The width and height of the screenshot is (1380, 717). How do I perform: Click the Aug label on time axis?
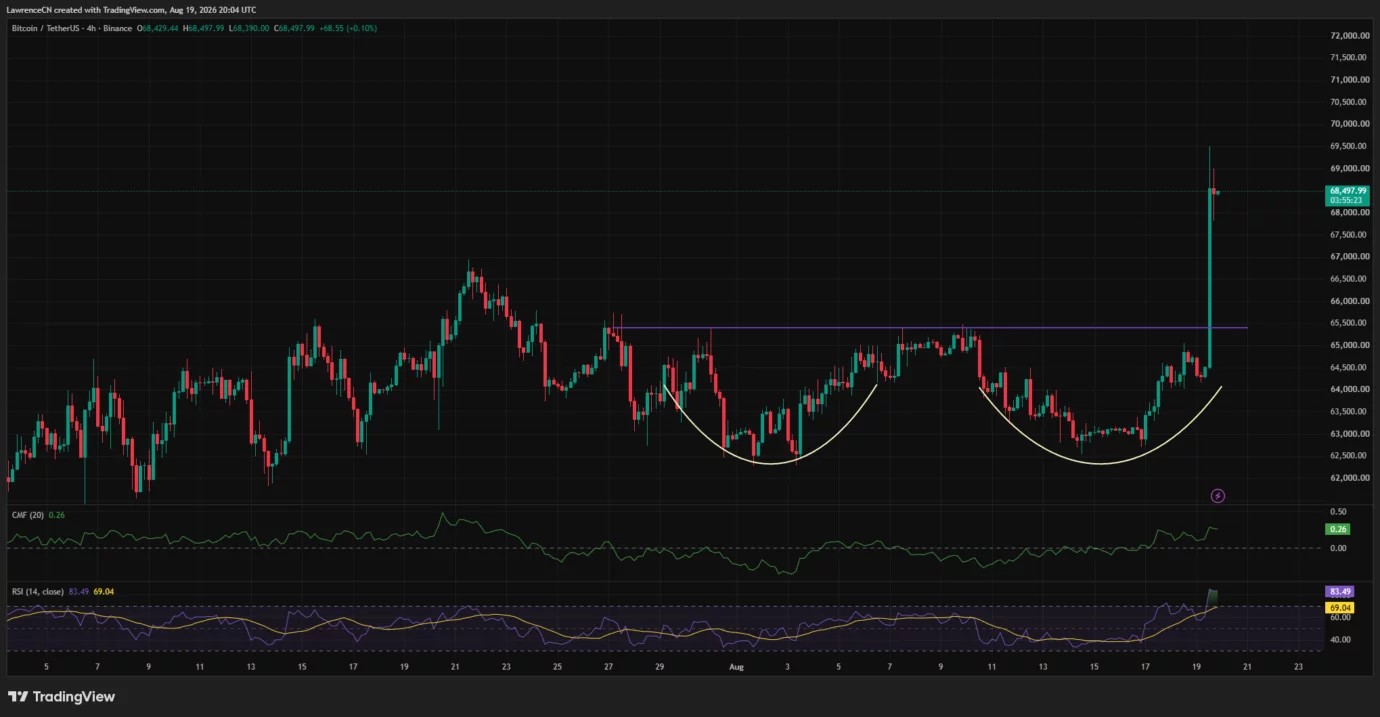[x=737, y=666]
